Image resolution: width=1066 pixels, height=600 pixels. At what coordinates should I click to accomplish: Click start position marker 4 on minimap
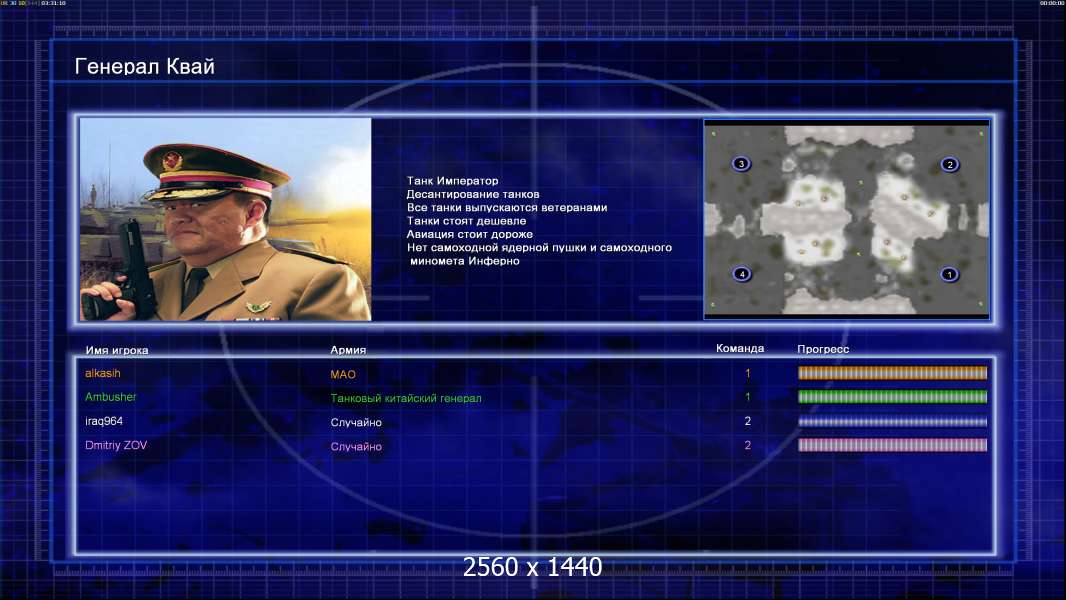coord(742,274)
